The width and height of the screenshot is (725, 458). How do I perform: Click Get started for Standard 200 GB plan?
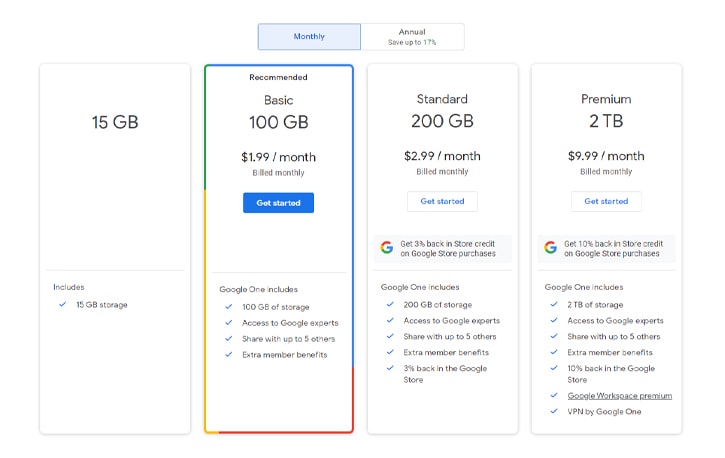tap(442, 202)
